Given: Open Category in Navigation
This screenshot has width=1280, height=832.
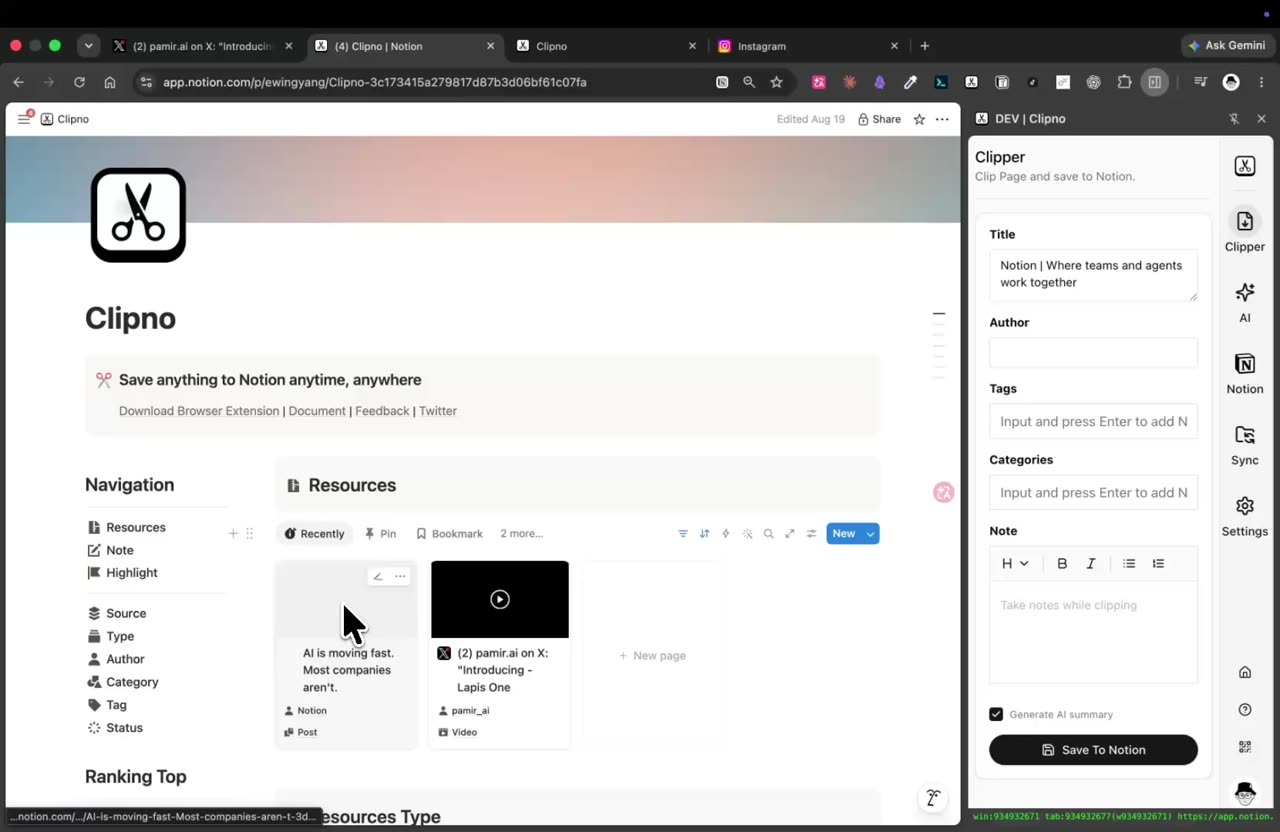Looking at the screenshot, I should [x=122, y=683].
